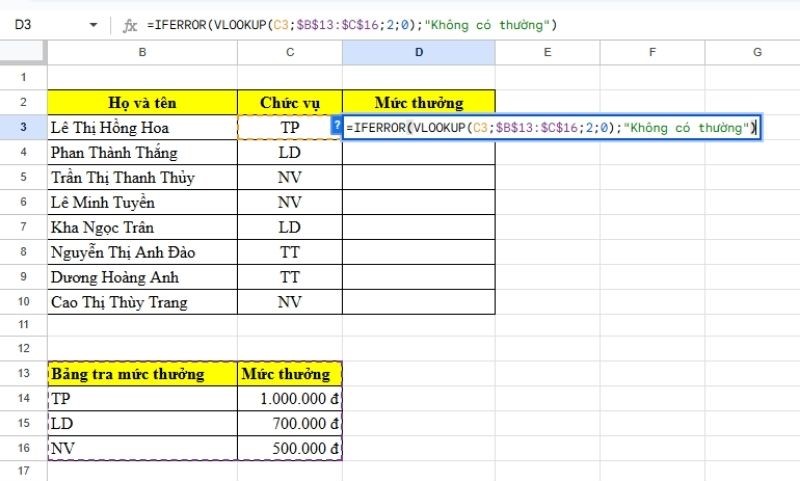Select column D header

pos(418,52)
